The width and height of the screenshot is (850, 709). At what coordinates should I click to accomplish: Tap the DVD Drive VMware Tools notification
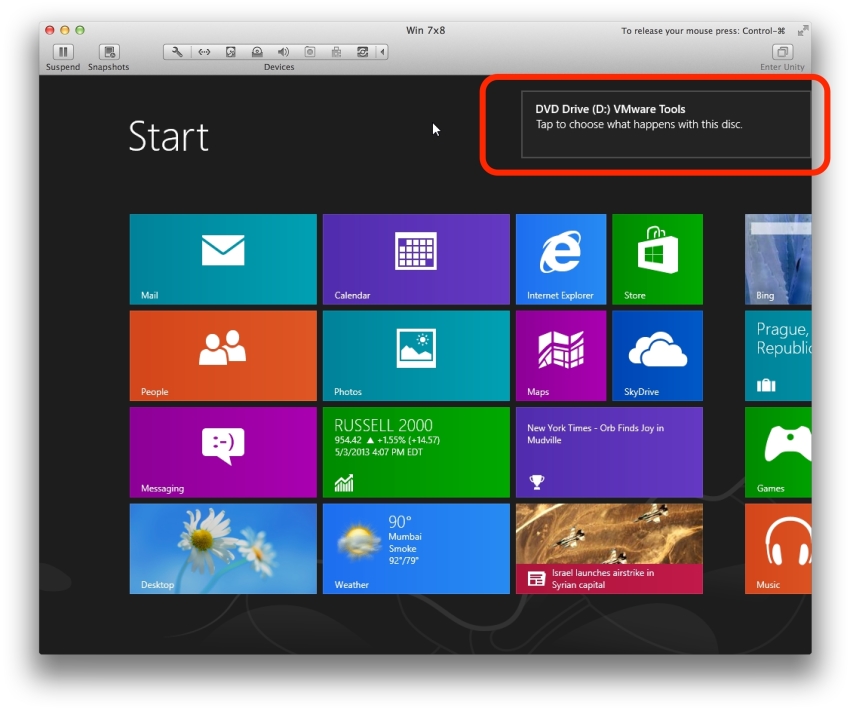click(665, 125)
